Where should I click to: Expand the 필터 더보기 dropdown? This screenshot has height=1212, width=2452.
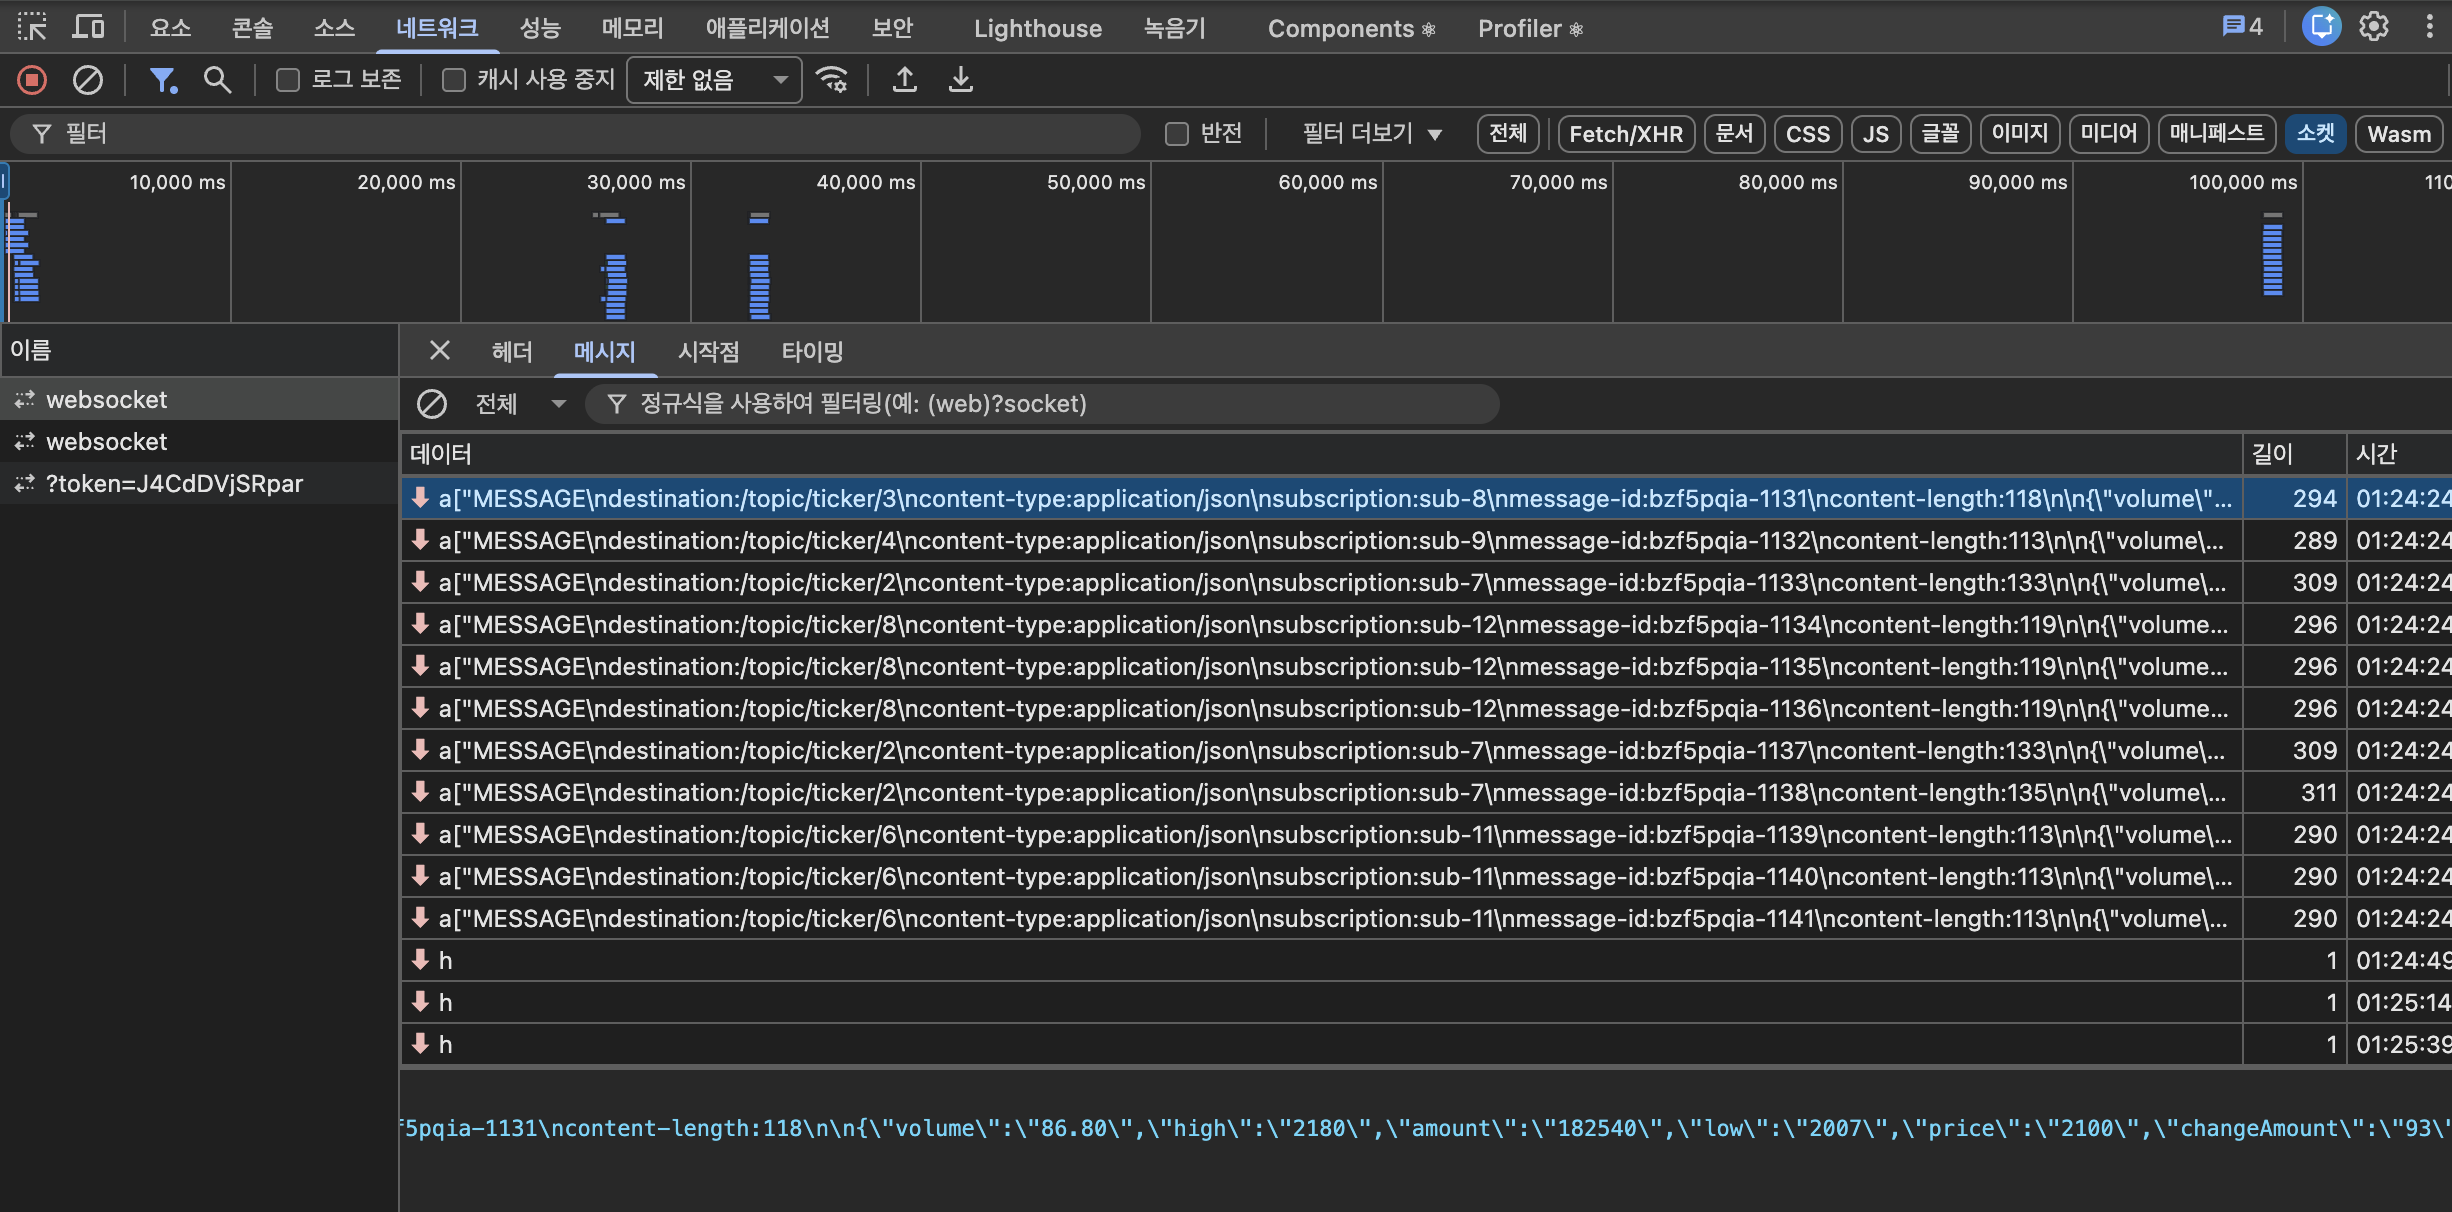(x=1371, y=134)
